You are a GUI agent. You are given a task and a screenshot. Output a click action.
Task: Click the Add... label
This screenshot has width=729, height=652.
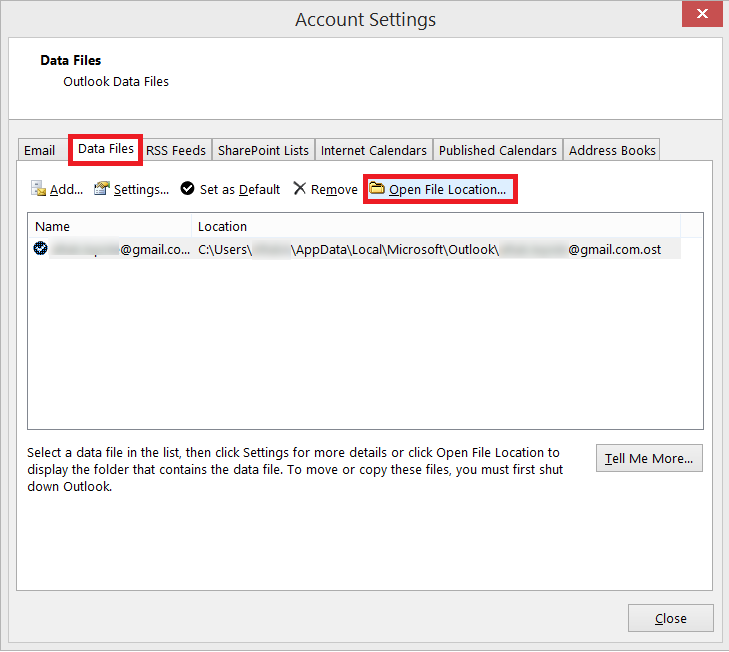click(x=66, y=190)
